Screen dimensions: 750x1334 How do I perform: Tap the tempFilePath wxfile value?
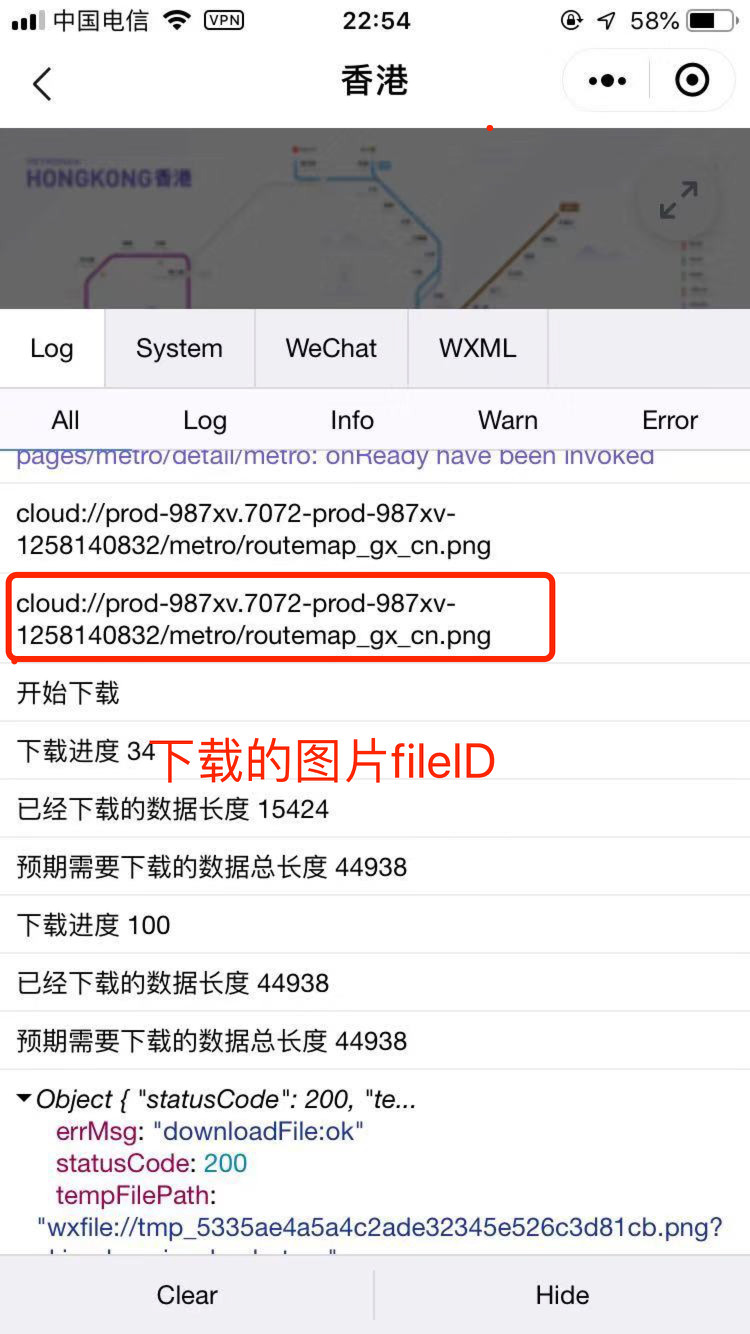point(379,1227)
